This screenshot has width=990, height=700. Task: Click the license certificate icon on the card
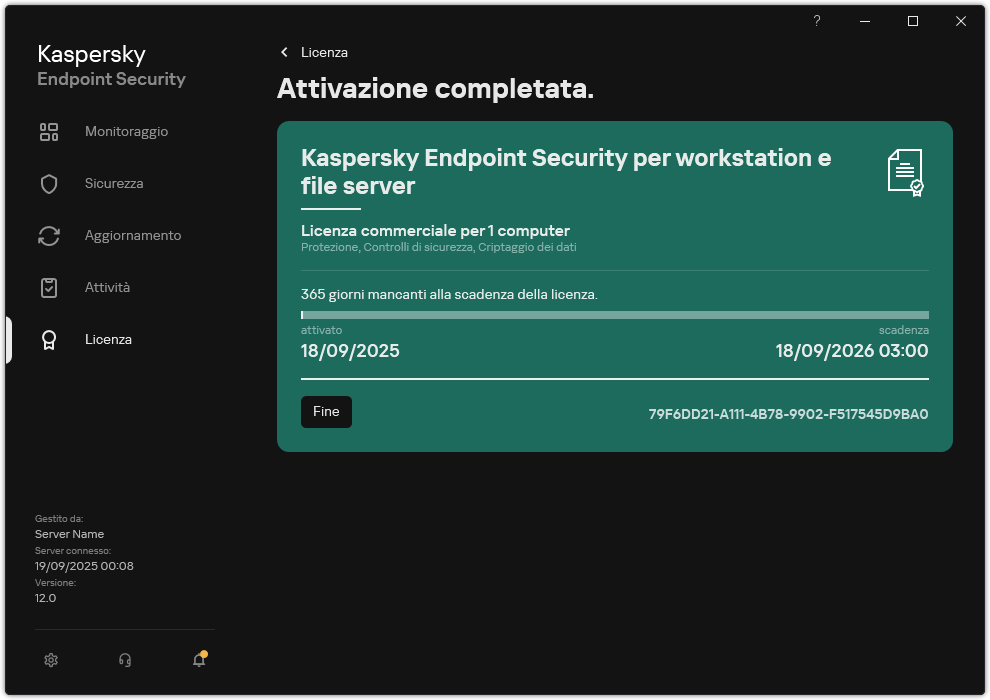[x=905, y=172]
